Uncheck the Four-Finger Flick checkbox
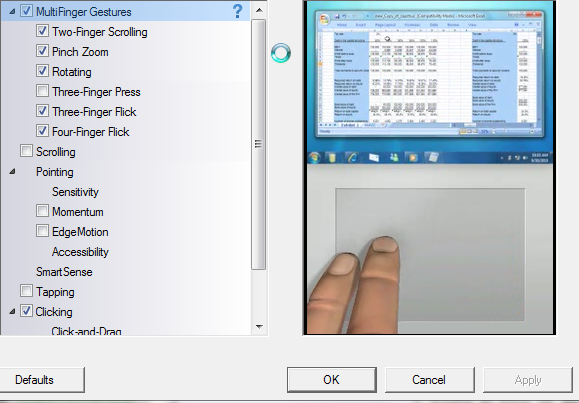 42,130
